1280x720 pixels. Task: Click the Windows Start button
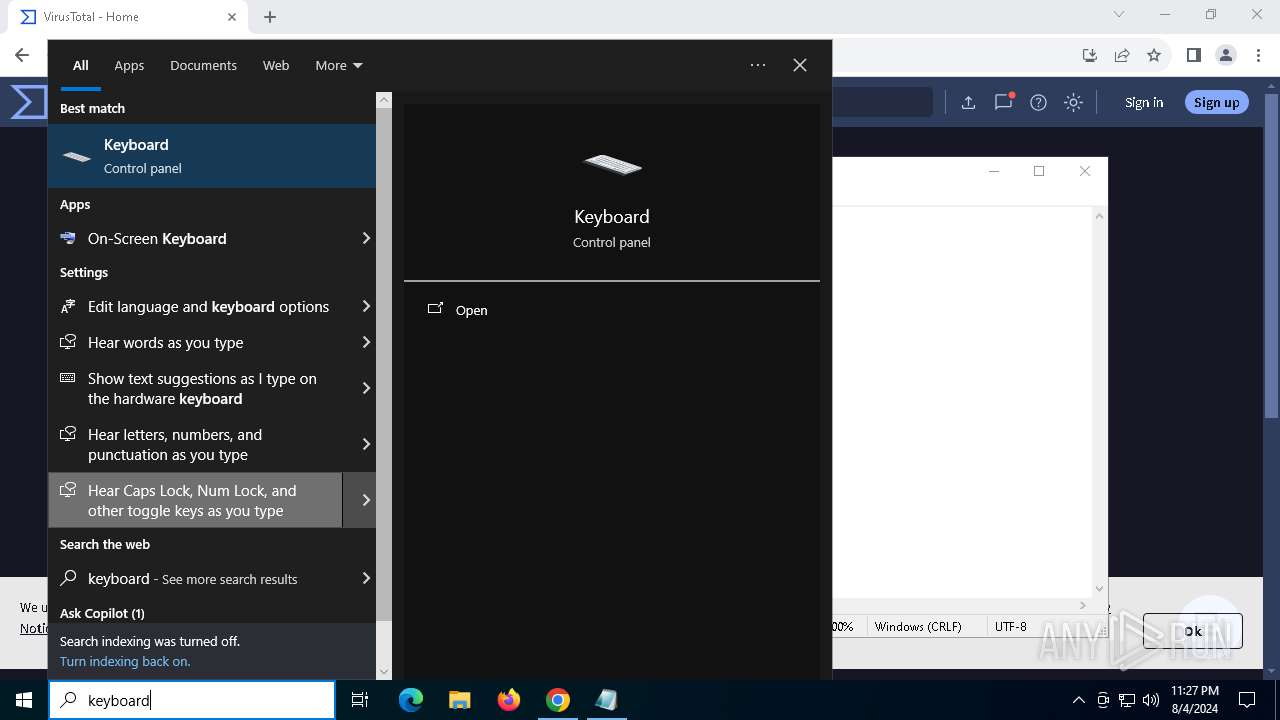click(x=24, y=700)
